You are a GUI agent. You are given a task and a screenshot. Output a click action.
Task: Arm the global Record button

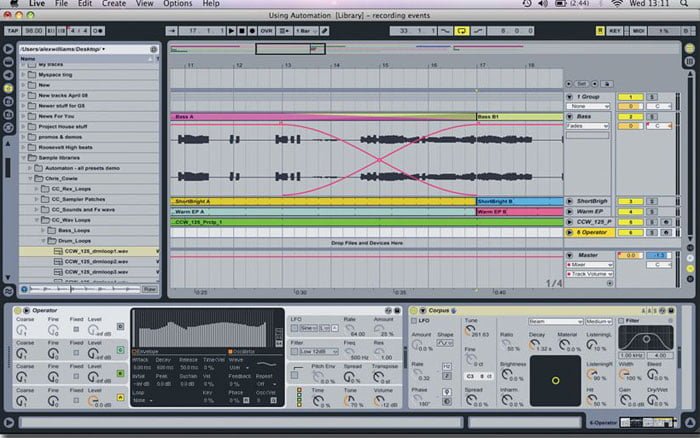(252, 31)
